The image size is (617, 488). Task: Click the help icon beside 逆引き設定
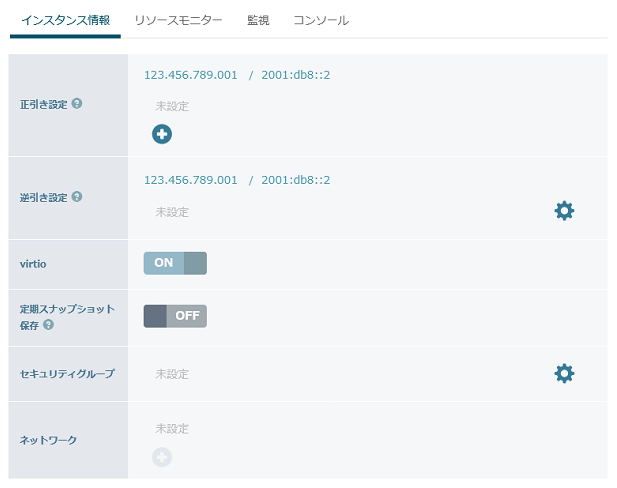(77, 197)
